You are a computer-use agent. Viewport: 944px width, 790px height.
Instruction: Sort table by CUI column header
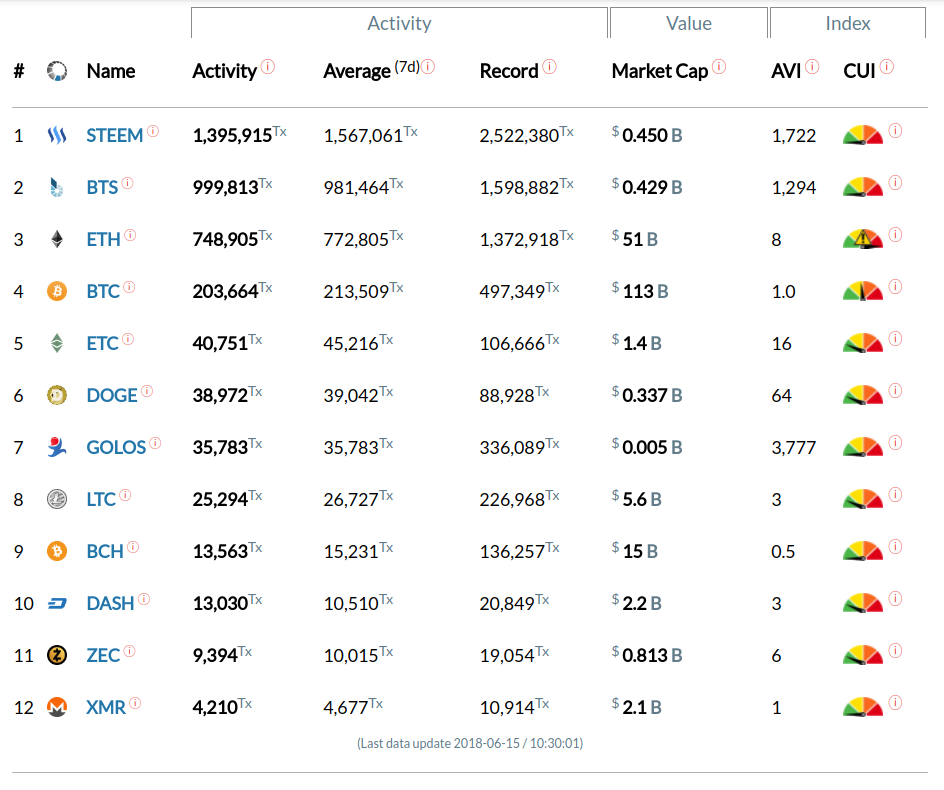(859, 71)
